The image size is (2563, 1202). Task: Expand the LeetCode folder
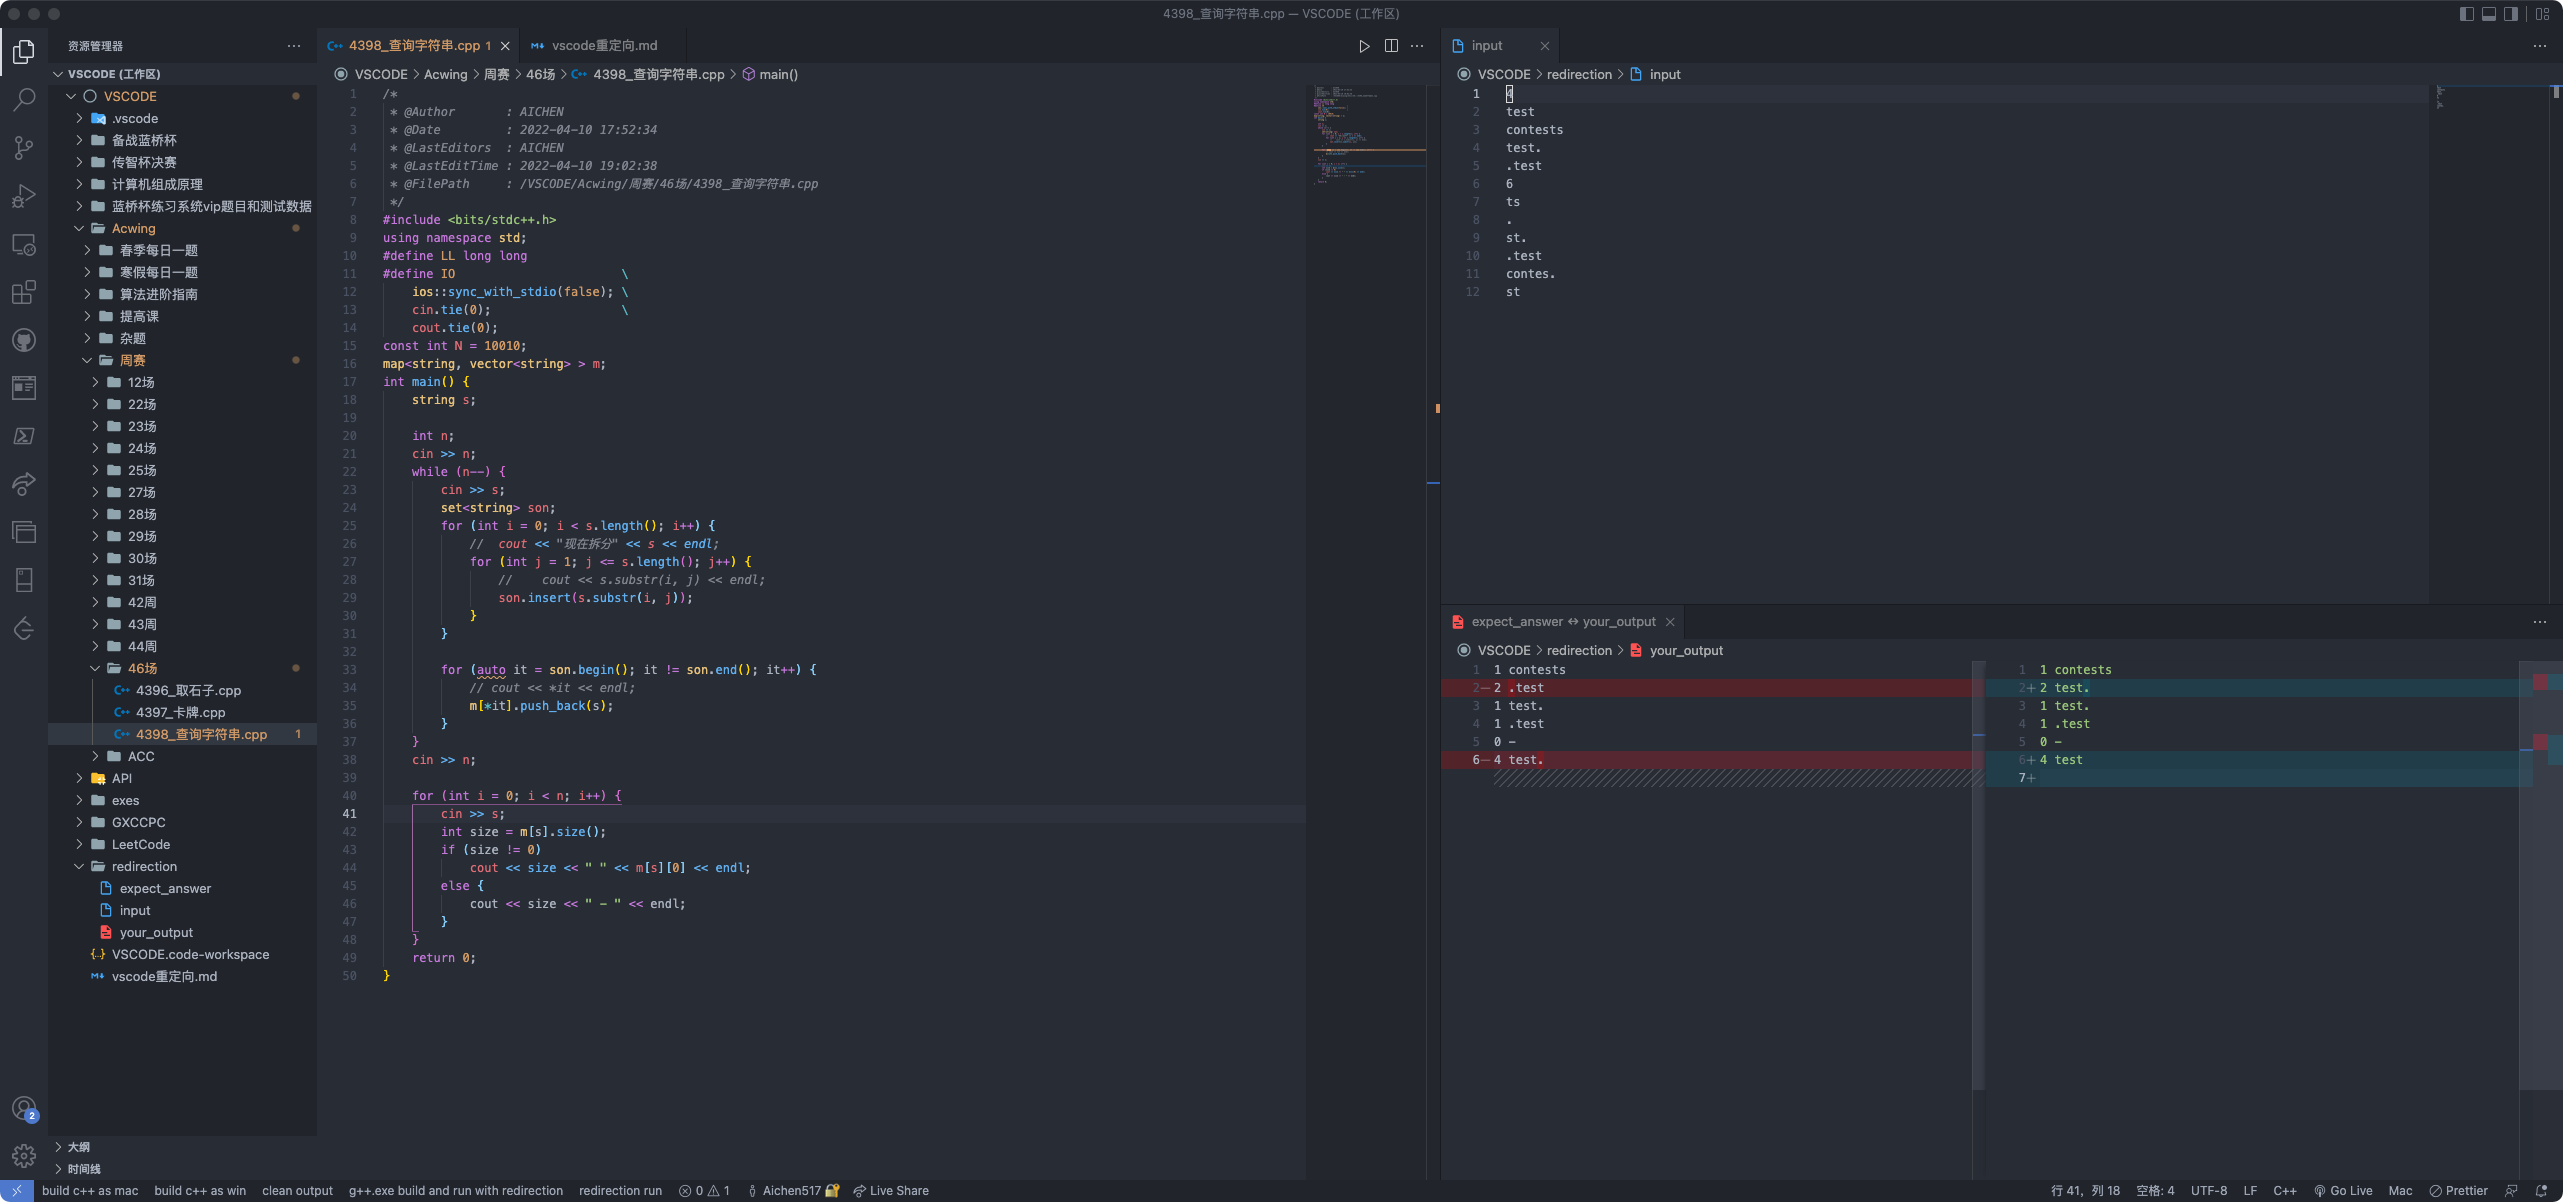point(182,844)
